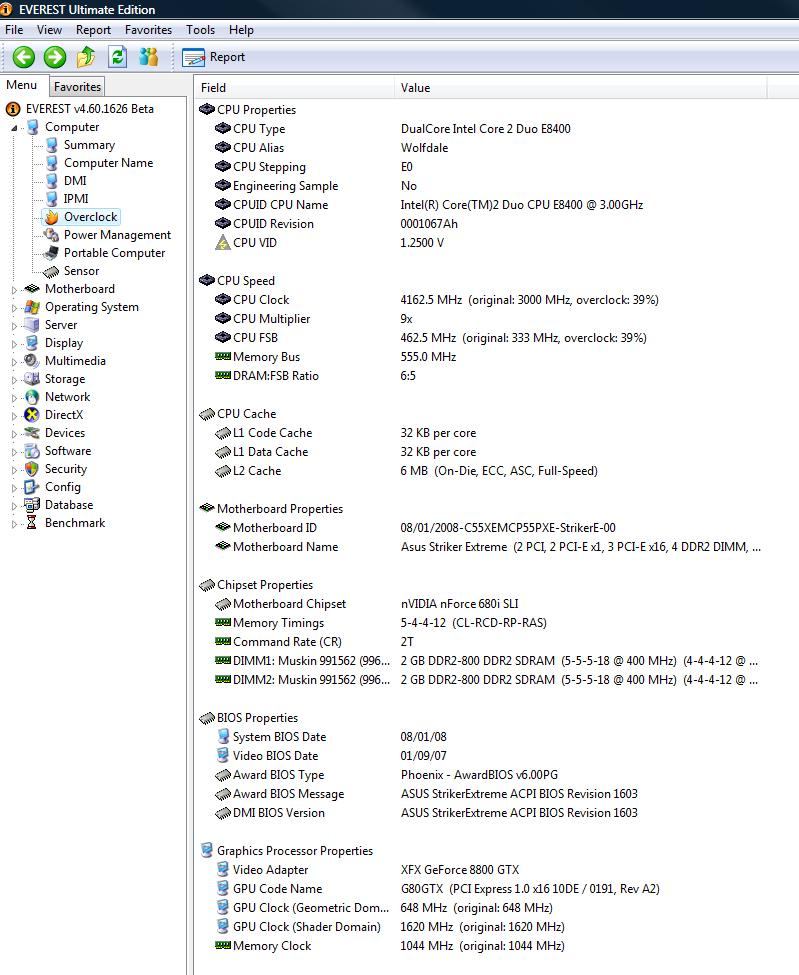Click the Motherboard Properties group icon

[x=207, y=508]
